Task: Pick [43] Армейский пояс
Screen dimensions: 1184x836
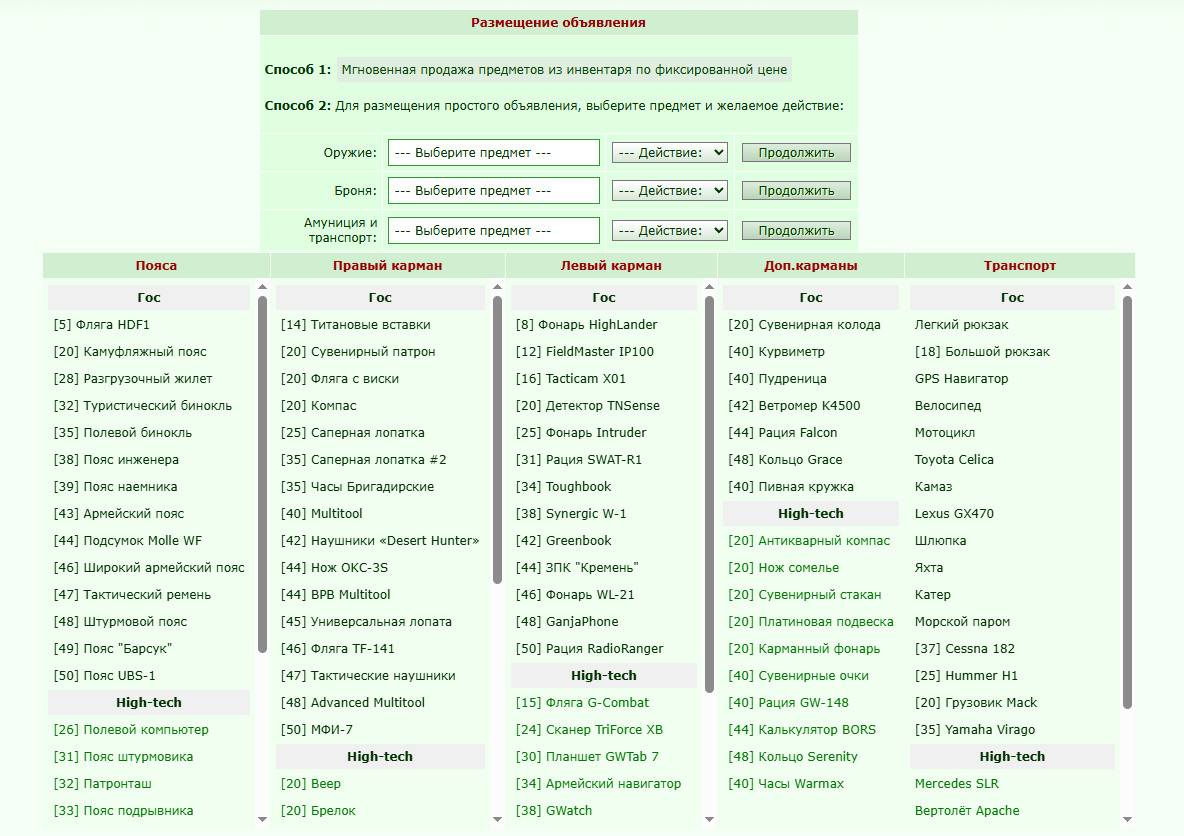Action: pyautogui.click(x=119, y=514)
